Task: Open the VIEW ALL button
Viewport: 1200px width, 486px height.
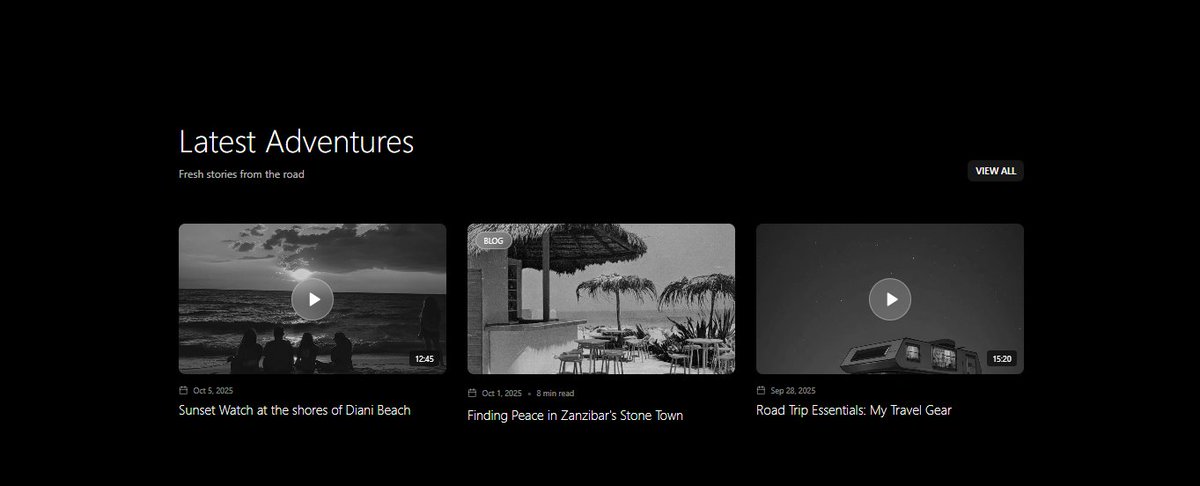Action: (995, 171)
